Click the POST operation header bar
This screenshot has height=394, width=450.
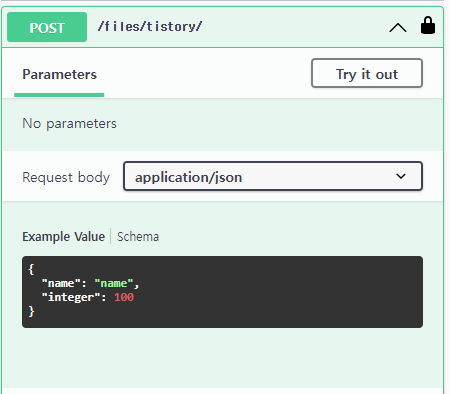click(222, 27)
